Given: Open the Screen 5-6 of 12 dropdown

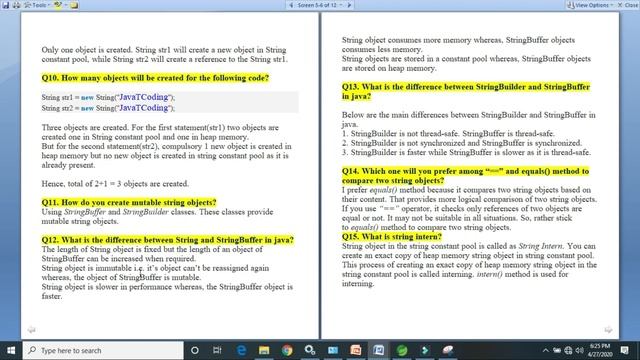Looking at the screenshot, I should (x=320, y=5).
